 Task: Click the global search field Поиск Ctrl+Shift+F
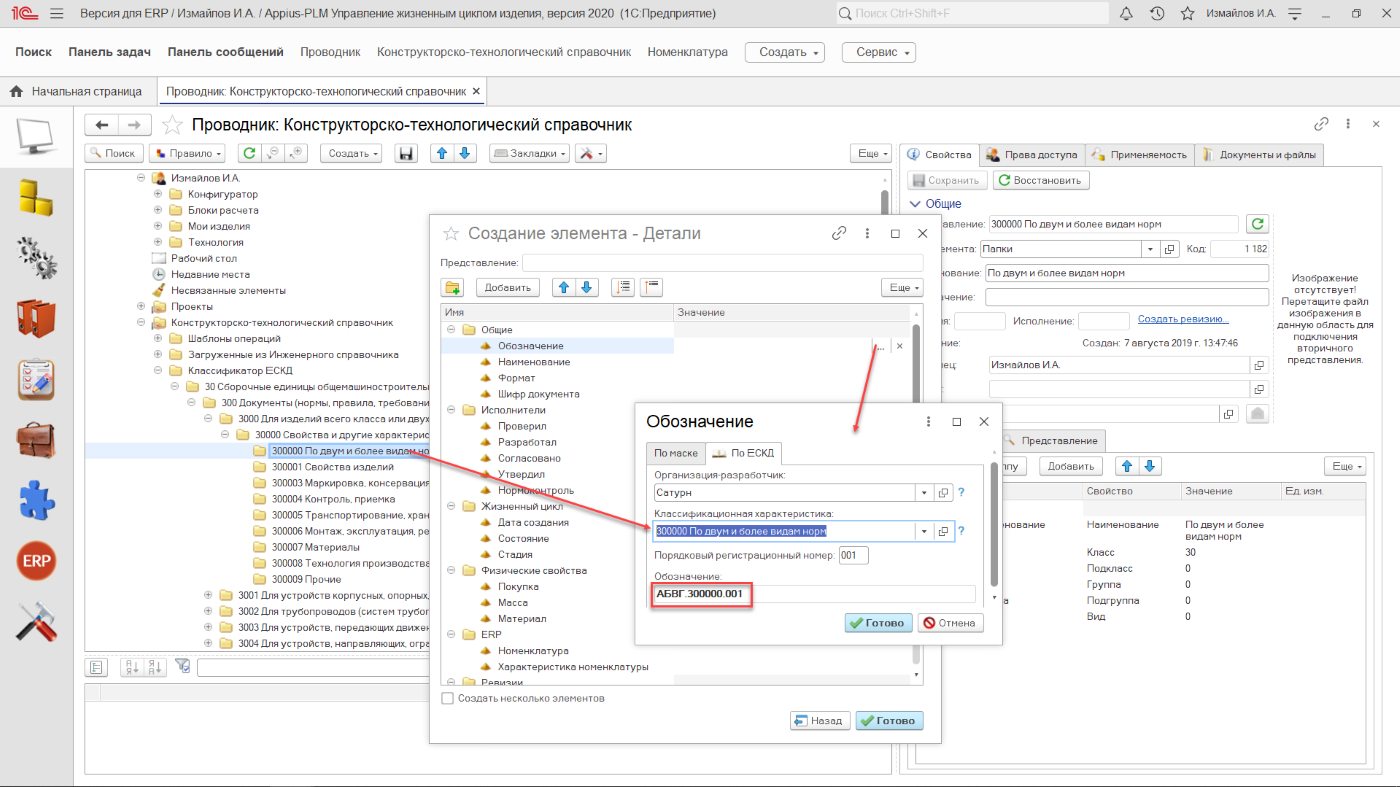pos(972,13)
